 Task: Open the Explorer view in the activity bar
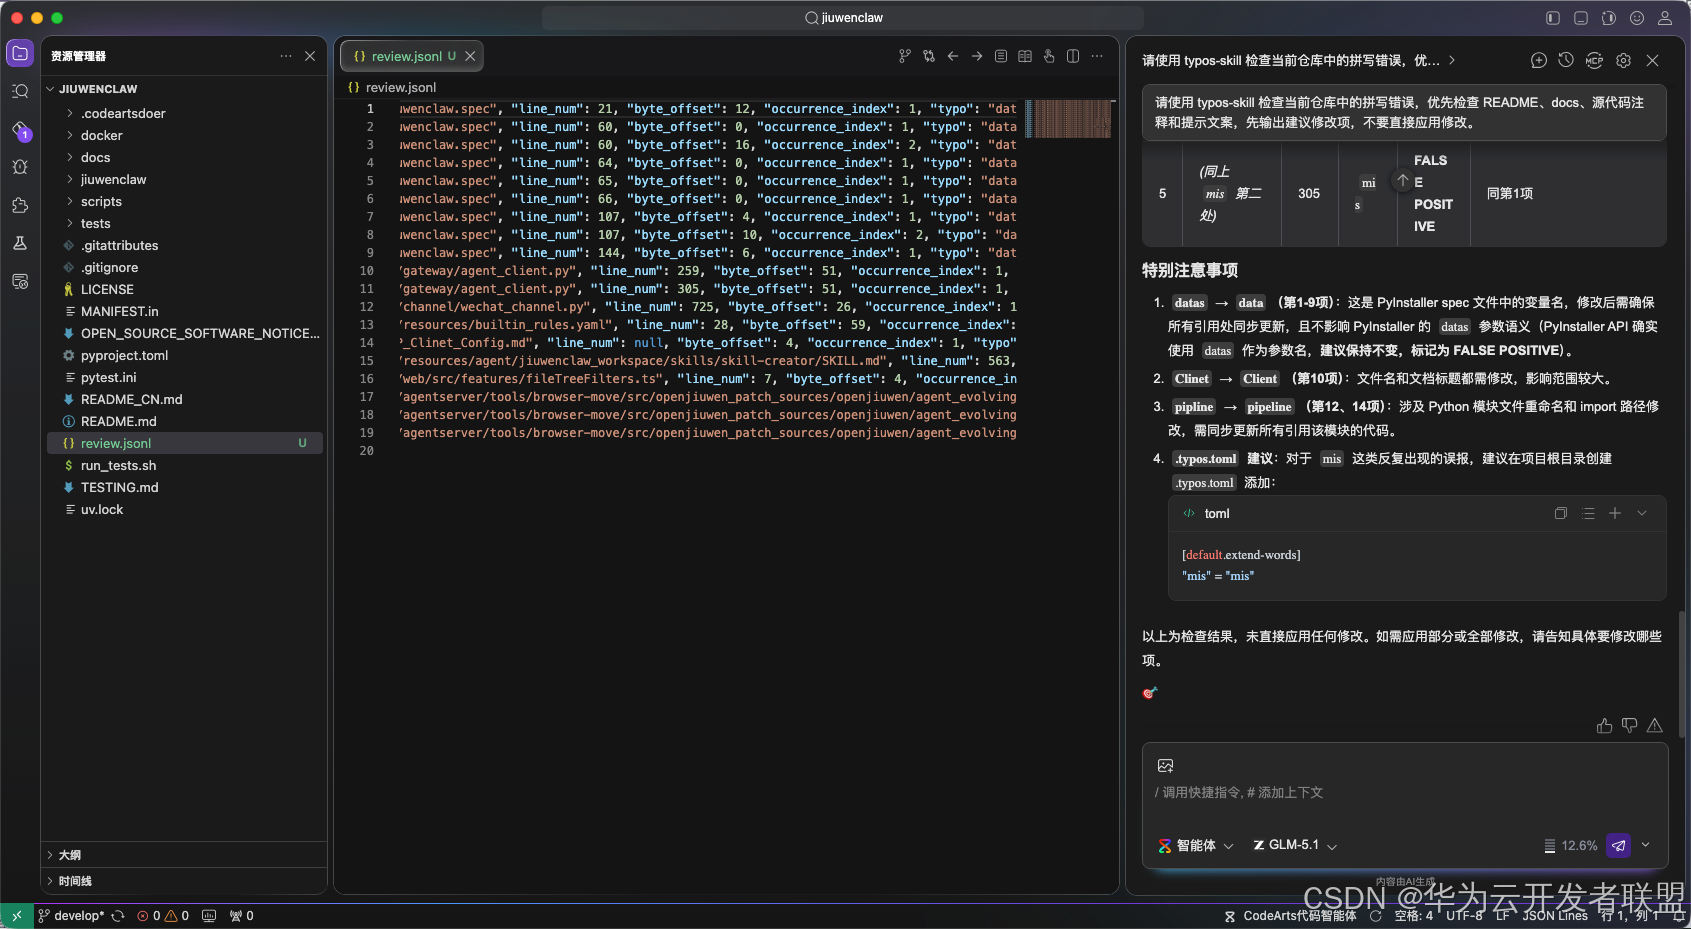20,53
